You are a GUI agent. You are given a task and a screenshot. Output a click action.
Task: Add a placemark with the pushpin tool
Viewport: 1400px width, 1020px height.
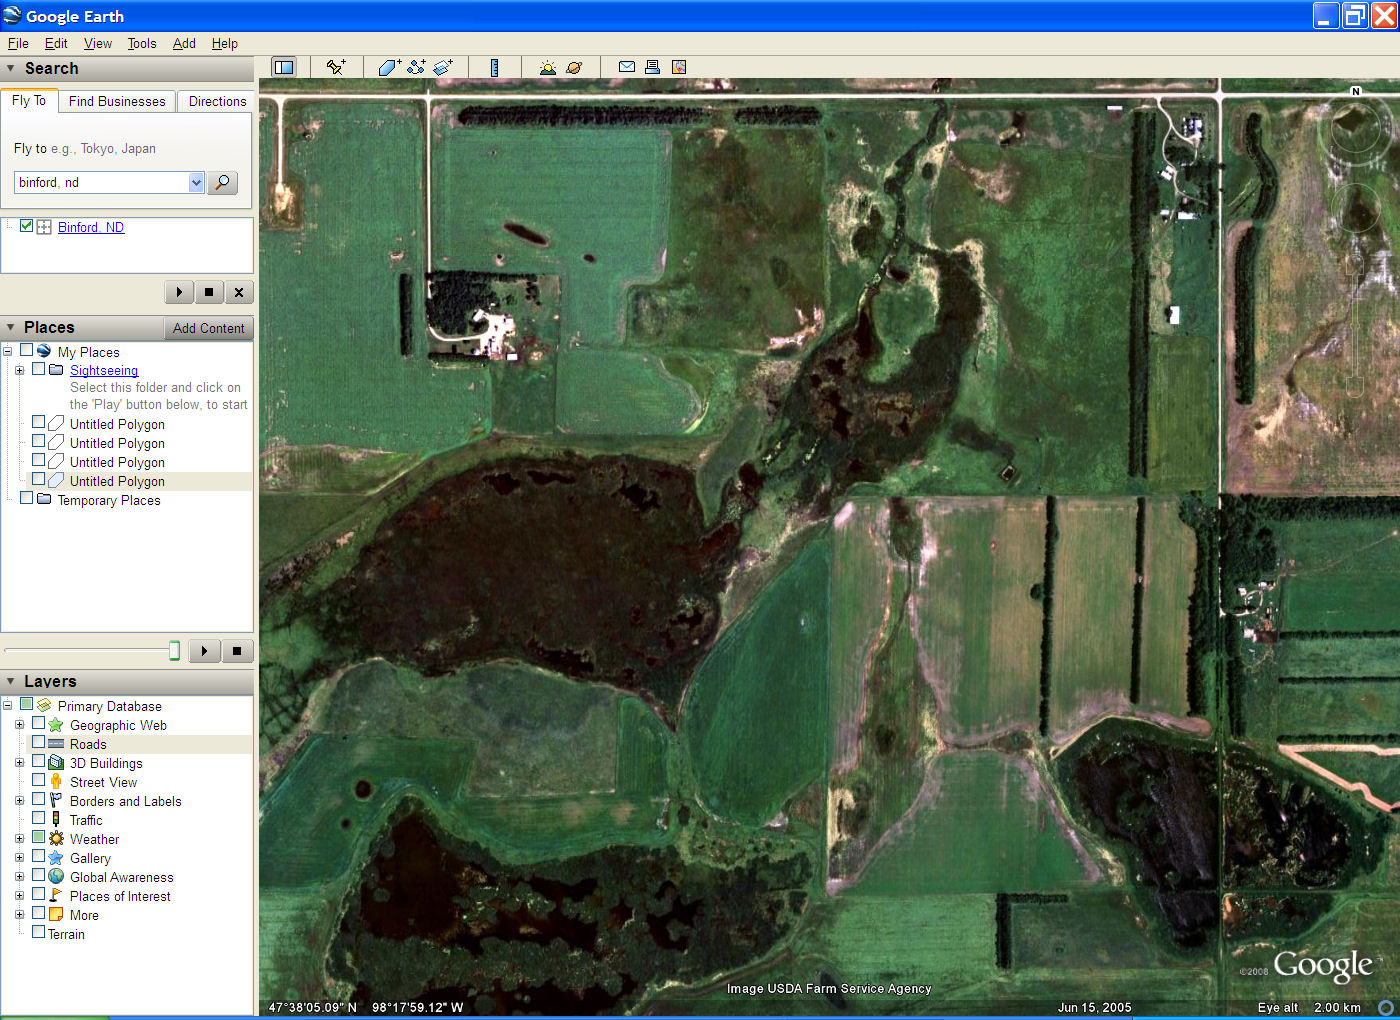(336, 67)
